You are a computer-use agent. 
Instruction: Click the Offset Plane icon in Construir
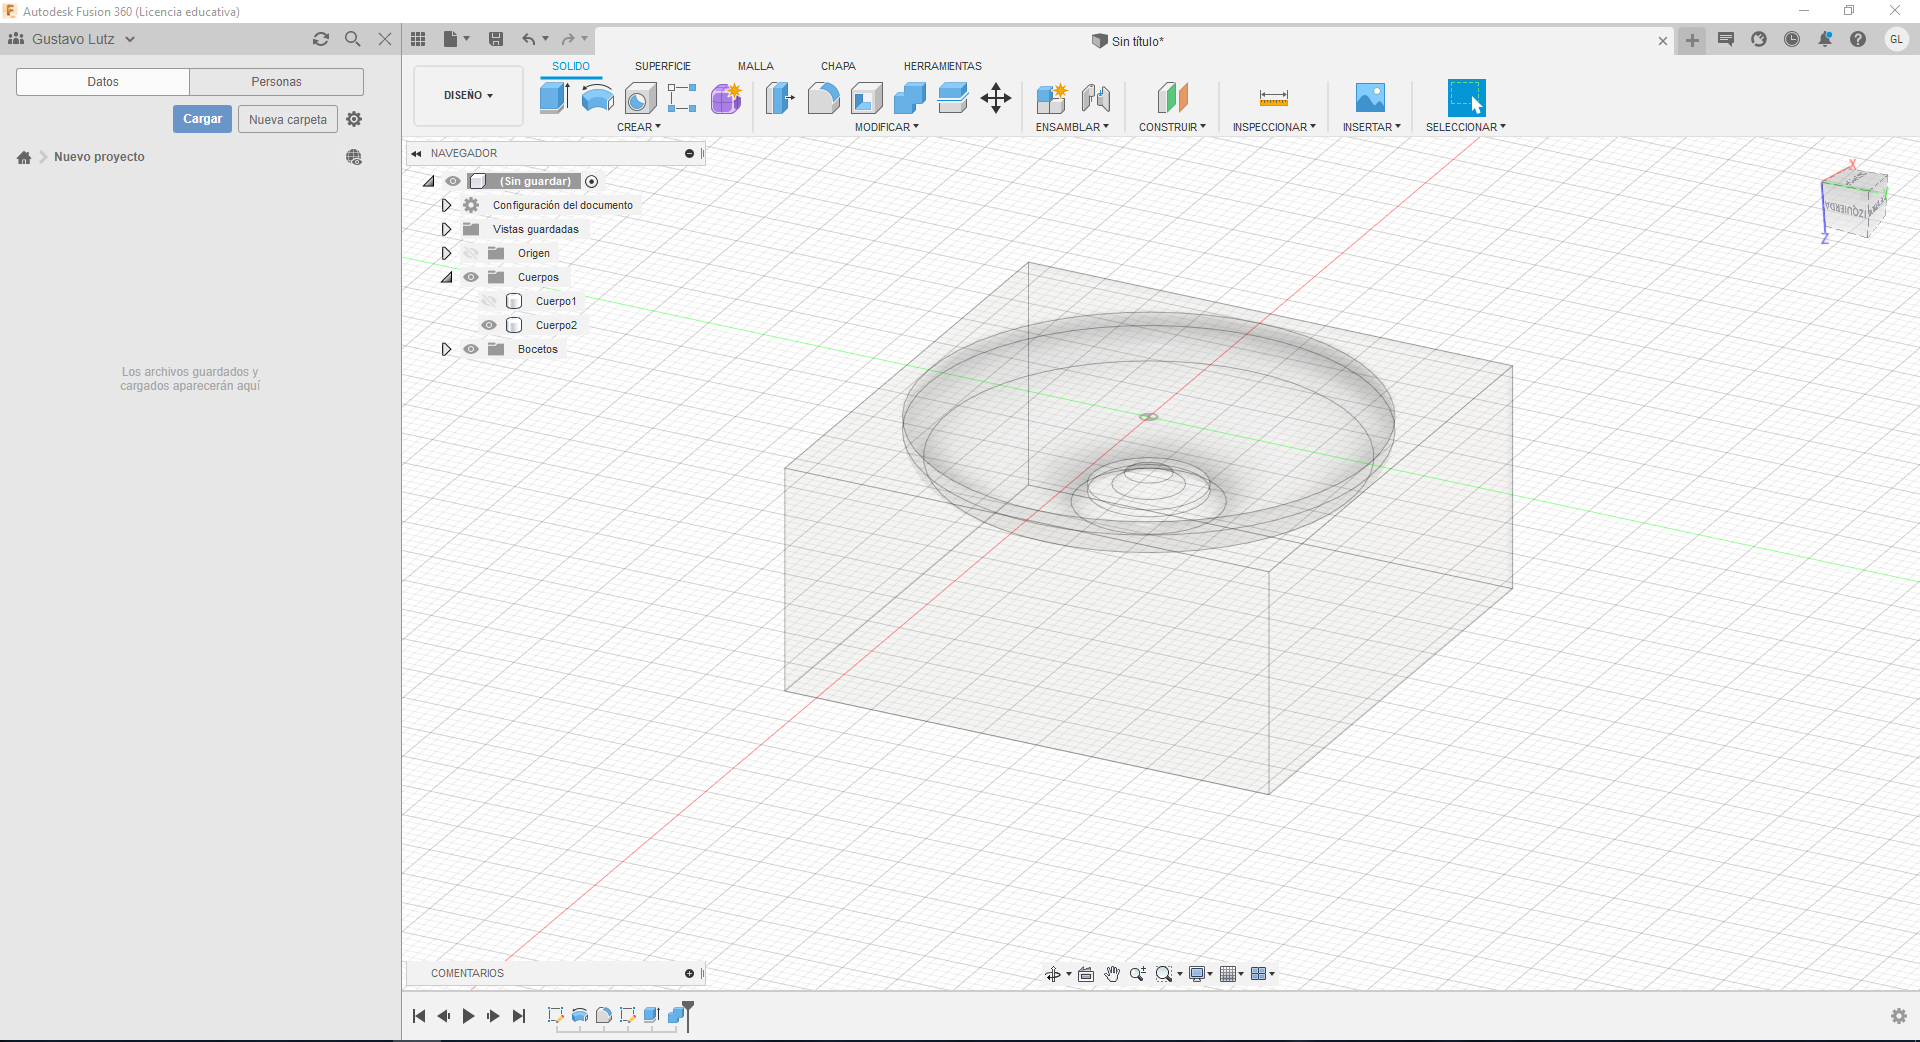1173,98
